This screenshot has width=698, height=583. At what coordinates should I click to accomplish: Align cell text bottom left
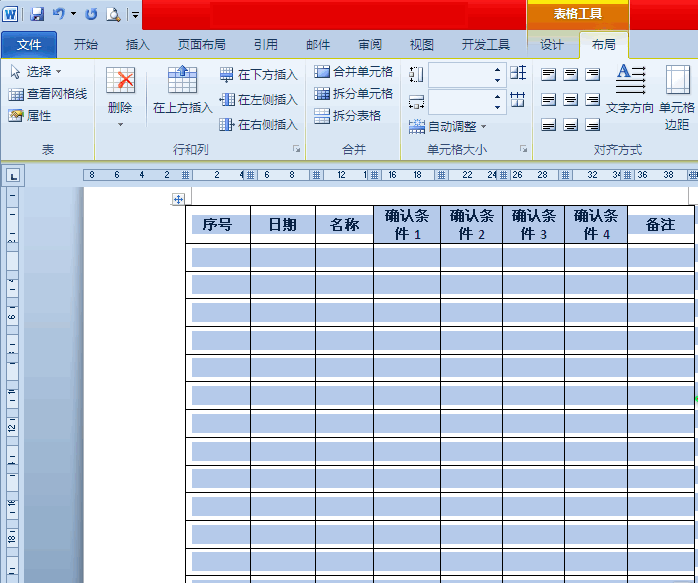pyautogui.click(x=548, y=125)
